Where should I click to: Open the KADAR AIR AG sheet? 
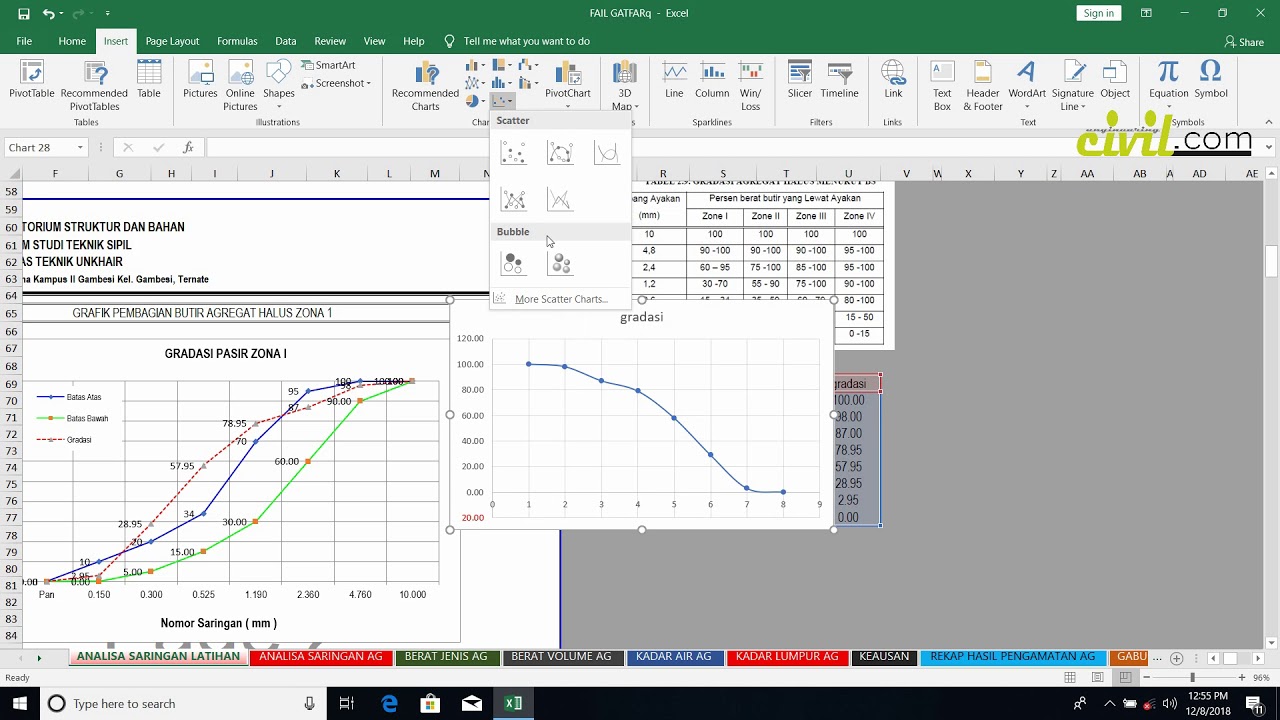click(x=674, y=657)
